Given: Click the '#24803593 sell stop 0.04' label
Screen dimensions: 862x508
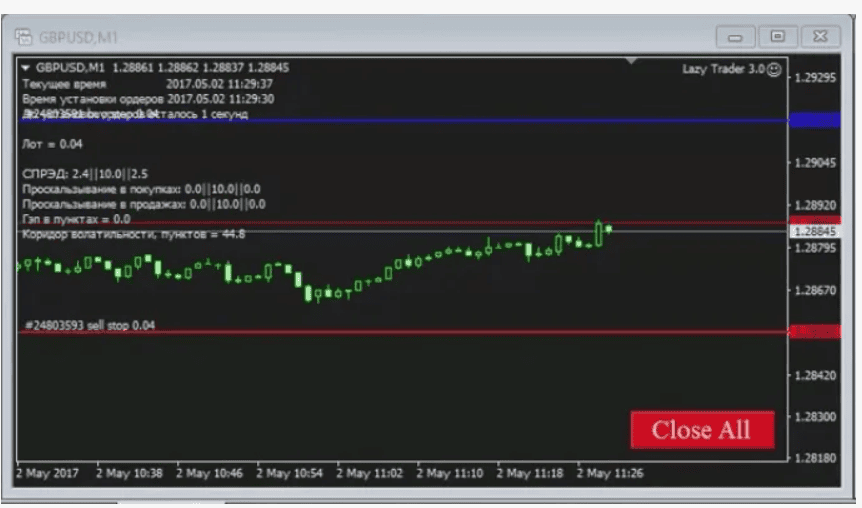Looking at the screenshot, I should tap(90, 325).
